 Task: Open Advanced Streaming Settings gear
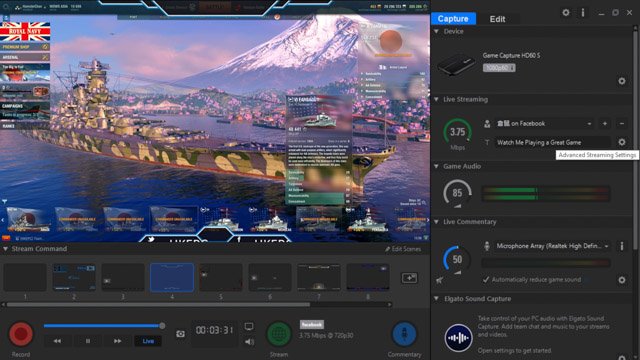(x=622, y=142)
